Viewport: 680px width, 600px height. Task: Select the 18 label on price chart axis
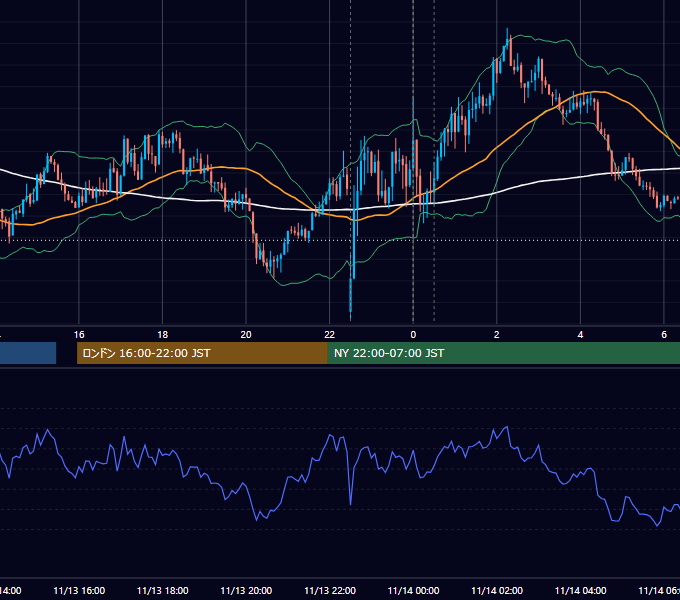[x=163, y=335]
